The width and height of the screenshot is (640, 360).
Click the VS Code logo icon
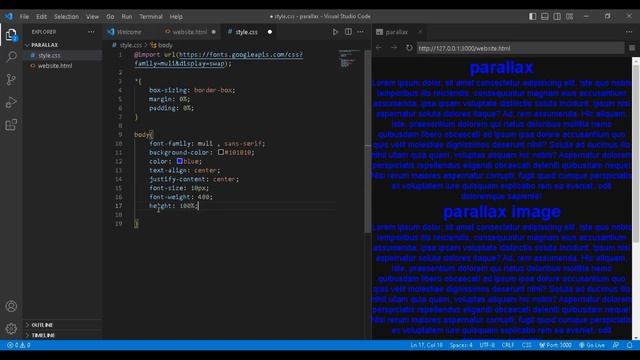pyautogui.click(x=9, y=16)
